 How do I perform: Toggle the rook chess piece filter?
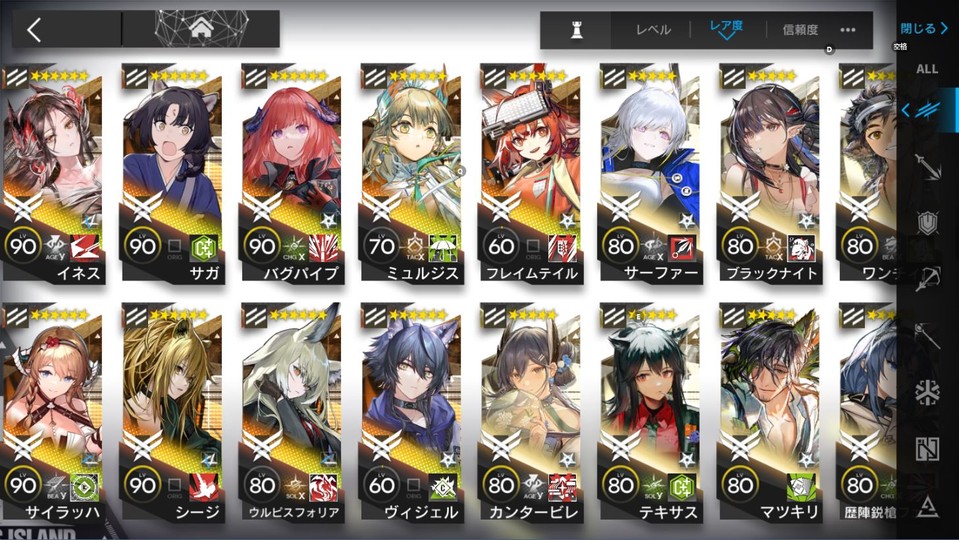pyautogui.click(x=576, y=29)
